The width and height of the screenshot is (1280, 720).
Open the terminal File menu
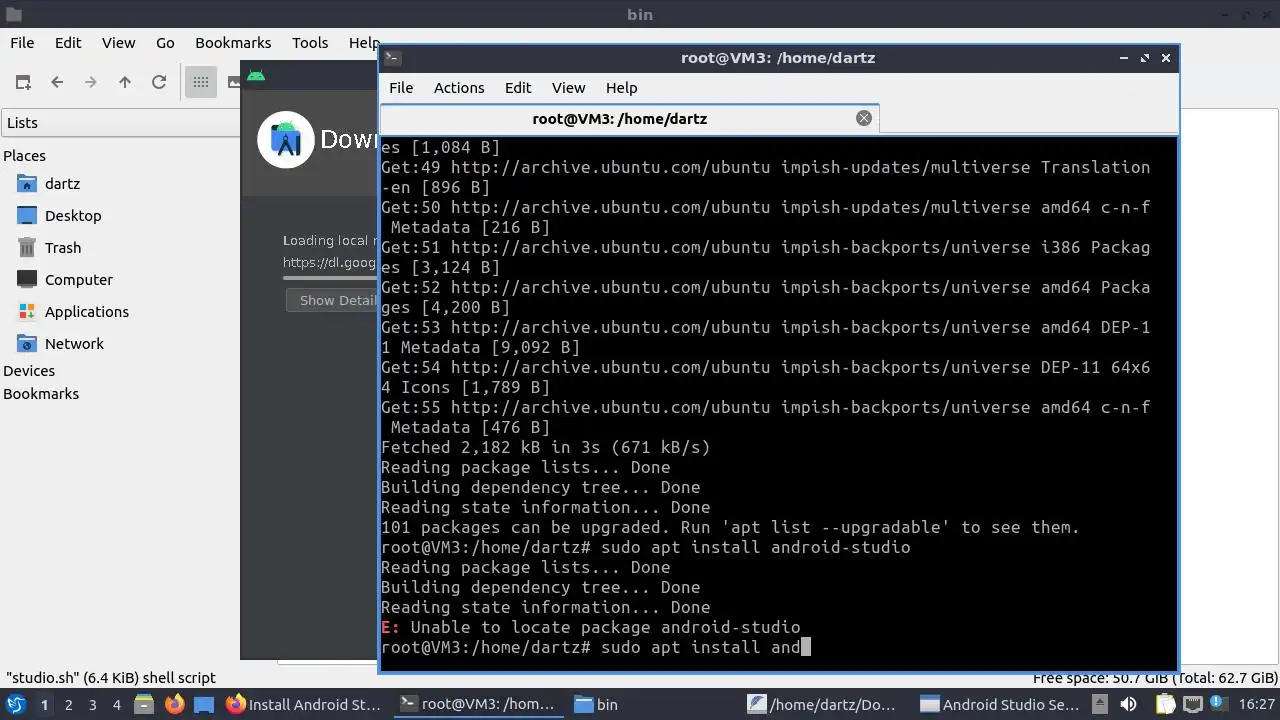(x=401, y=88)
